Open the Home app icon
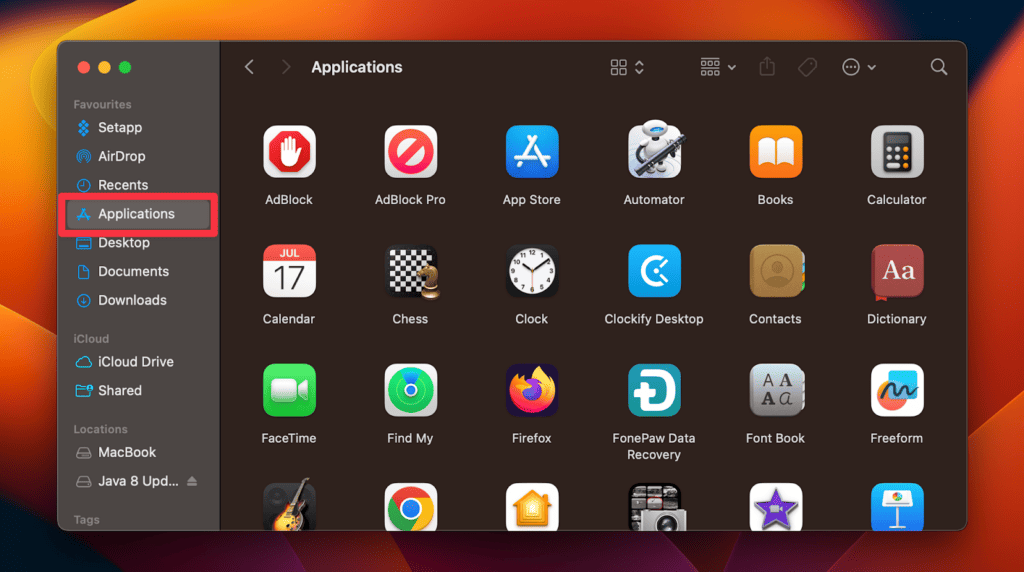1024x572 pixels. pos(532,507)
